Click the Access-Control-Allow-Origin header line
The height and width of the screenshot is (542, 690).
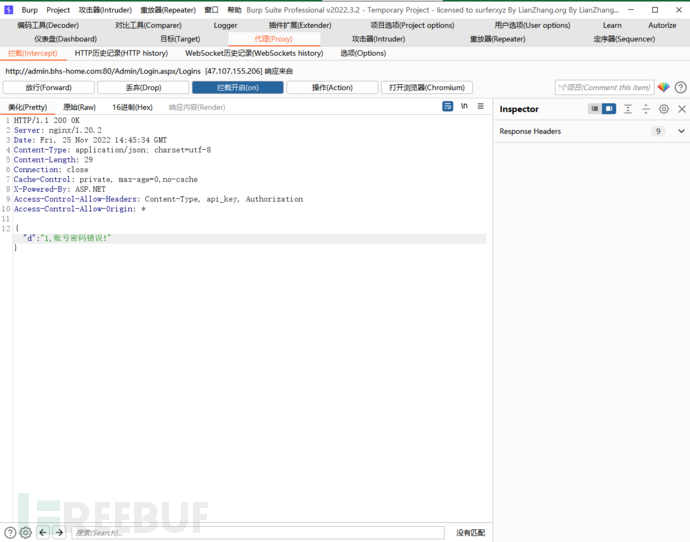click(80, 209)
